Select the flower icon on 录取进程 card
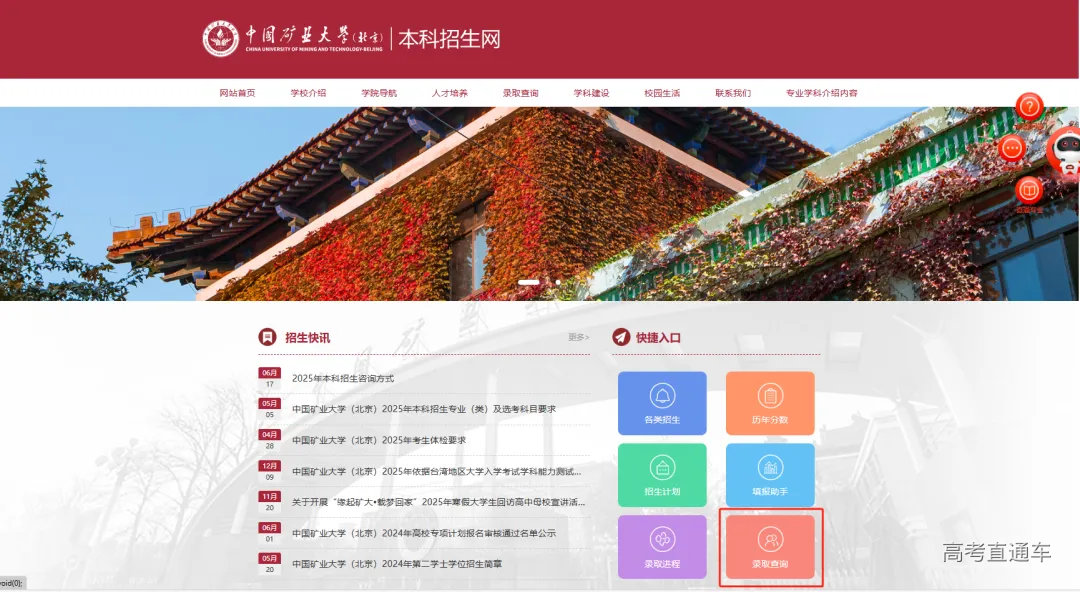The width and height of the screenshot is (1080, 592). (662, 537)
